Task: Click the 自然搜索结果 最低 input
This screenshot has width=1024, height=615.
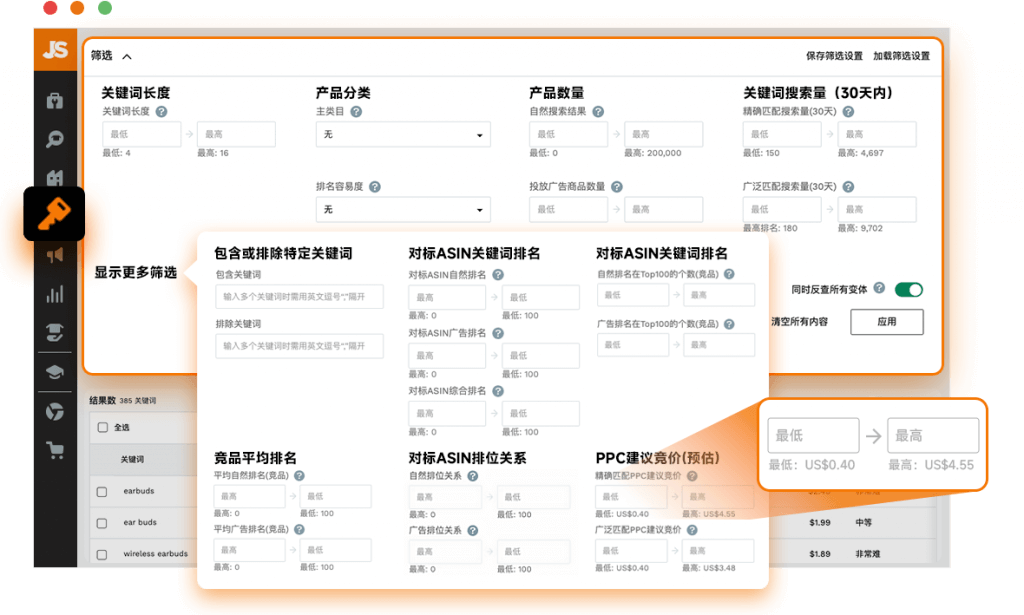Action: tap(568, 134)
